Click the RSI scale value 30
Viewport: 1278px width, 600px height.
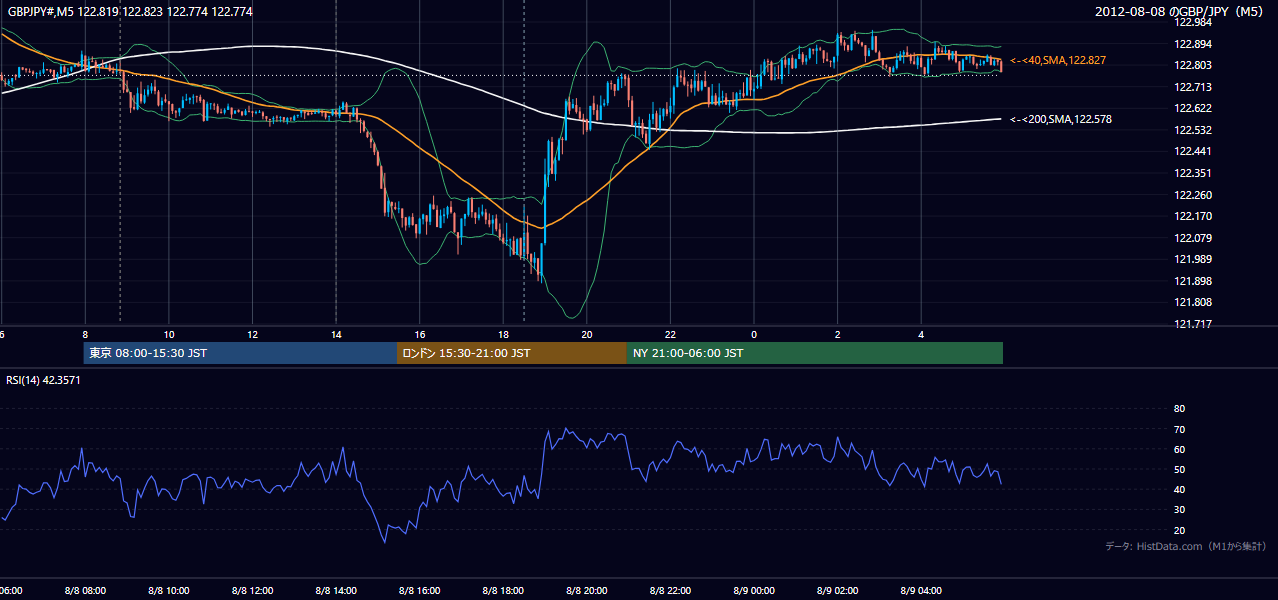(x=1179, y=510)
